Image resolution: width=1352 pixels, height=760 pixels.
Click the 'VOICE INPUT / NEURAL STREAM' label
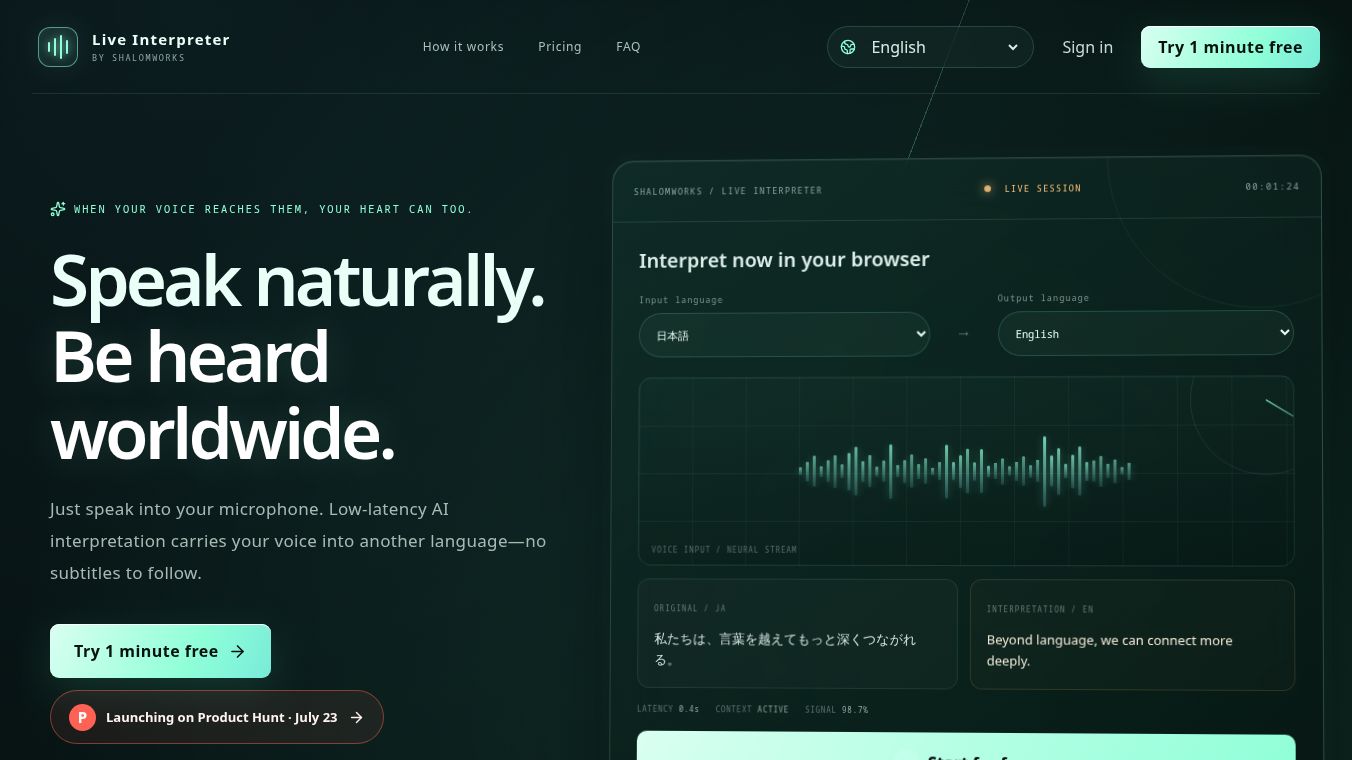(x=724, y=549)
